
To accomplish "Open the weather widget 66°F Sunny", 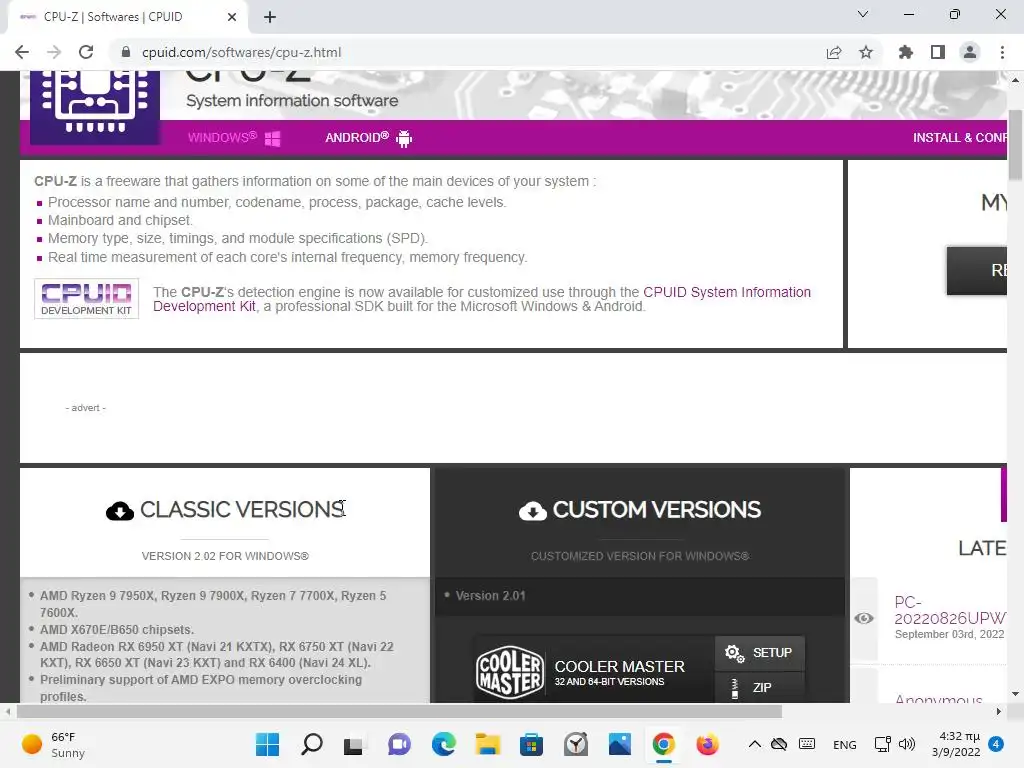I will [54, 744].
